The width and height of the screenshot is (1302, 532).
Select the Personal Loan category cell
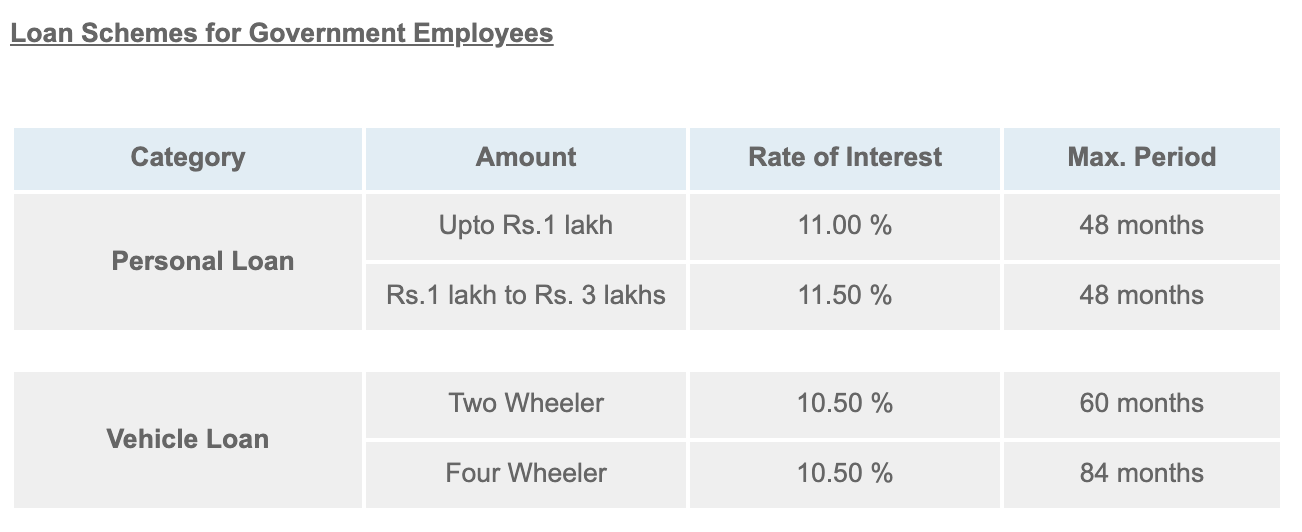[203, 261]
